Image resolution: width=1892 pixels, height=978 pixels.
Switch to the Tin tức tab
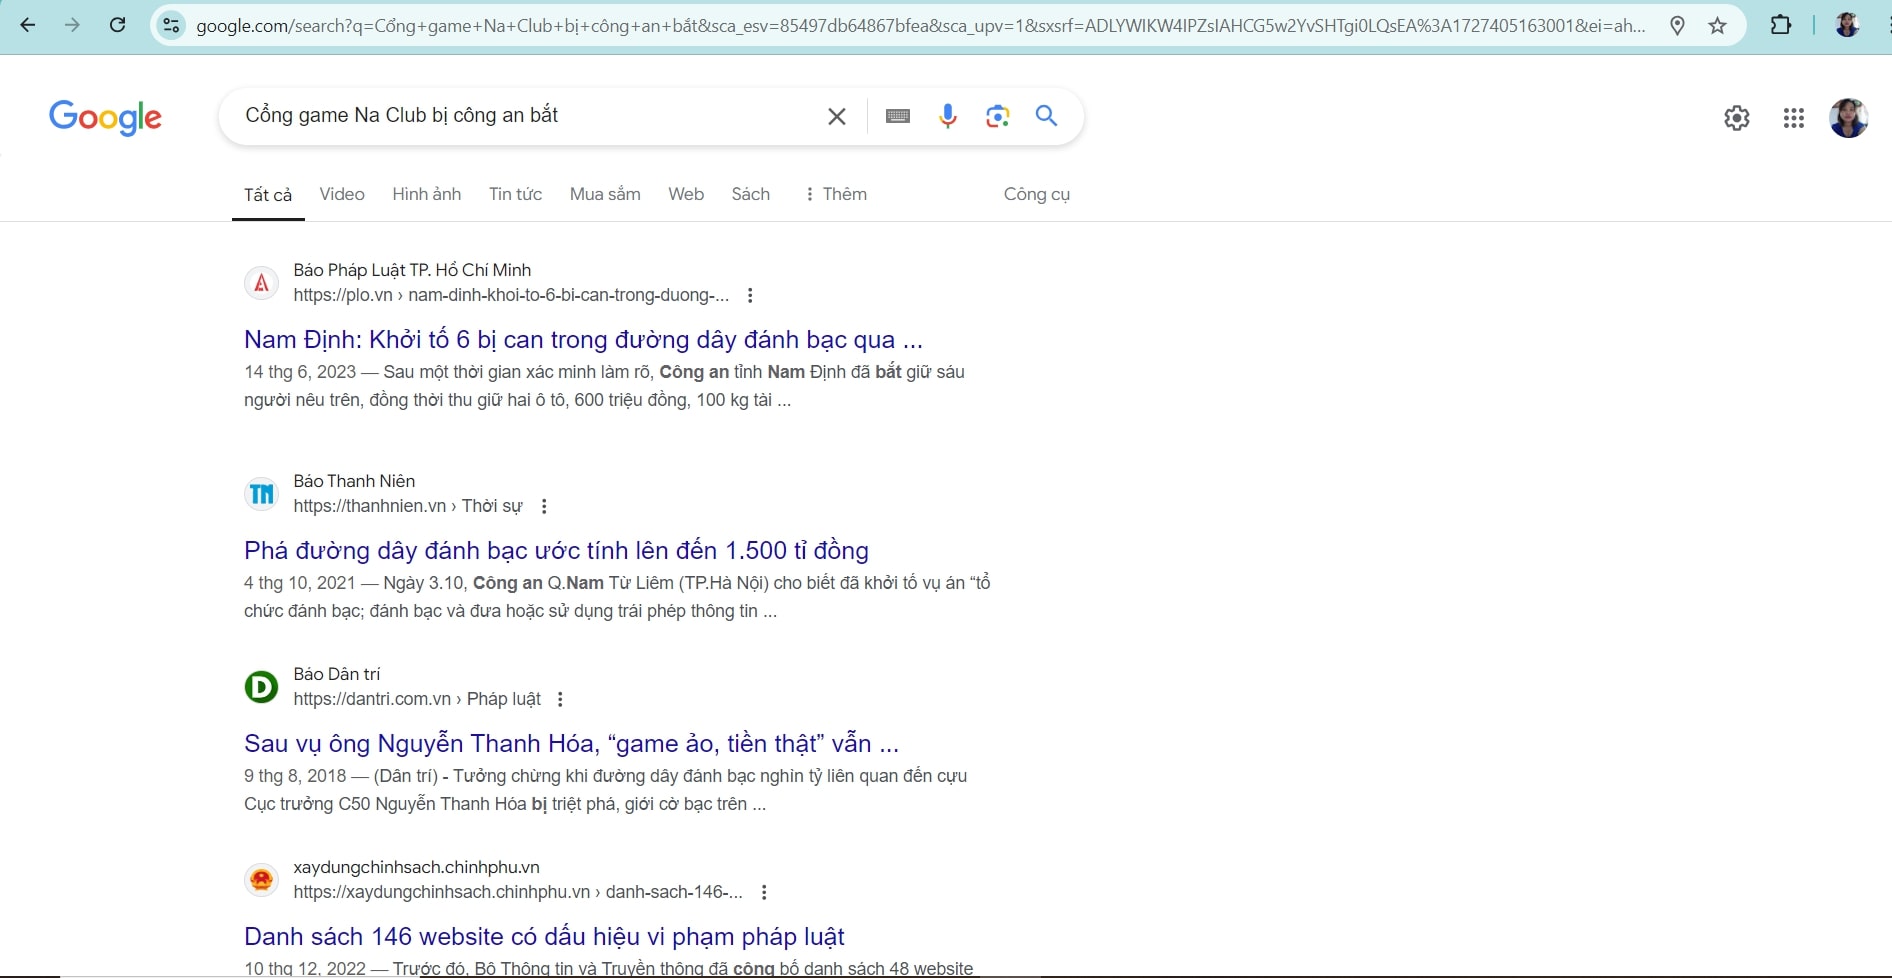click(x=516, y=194)
